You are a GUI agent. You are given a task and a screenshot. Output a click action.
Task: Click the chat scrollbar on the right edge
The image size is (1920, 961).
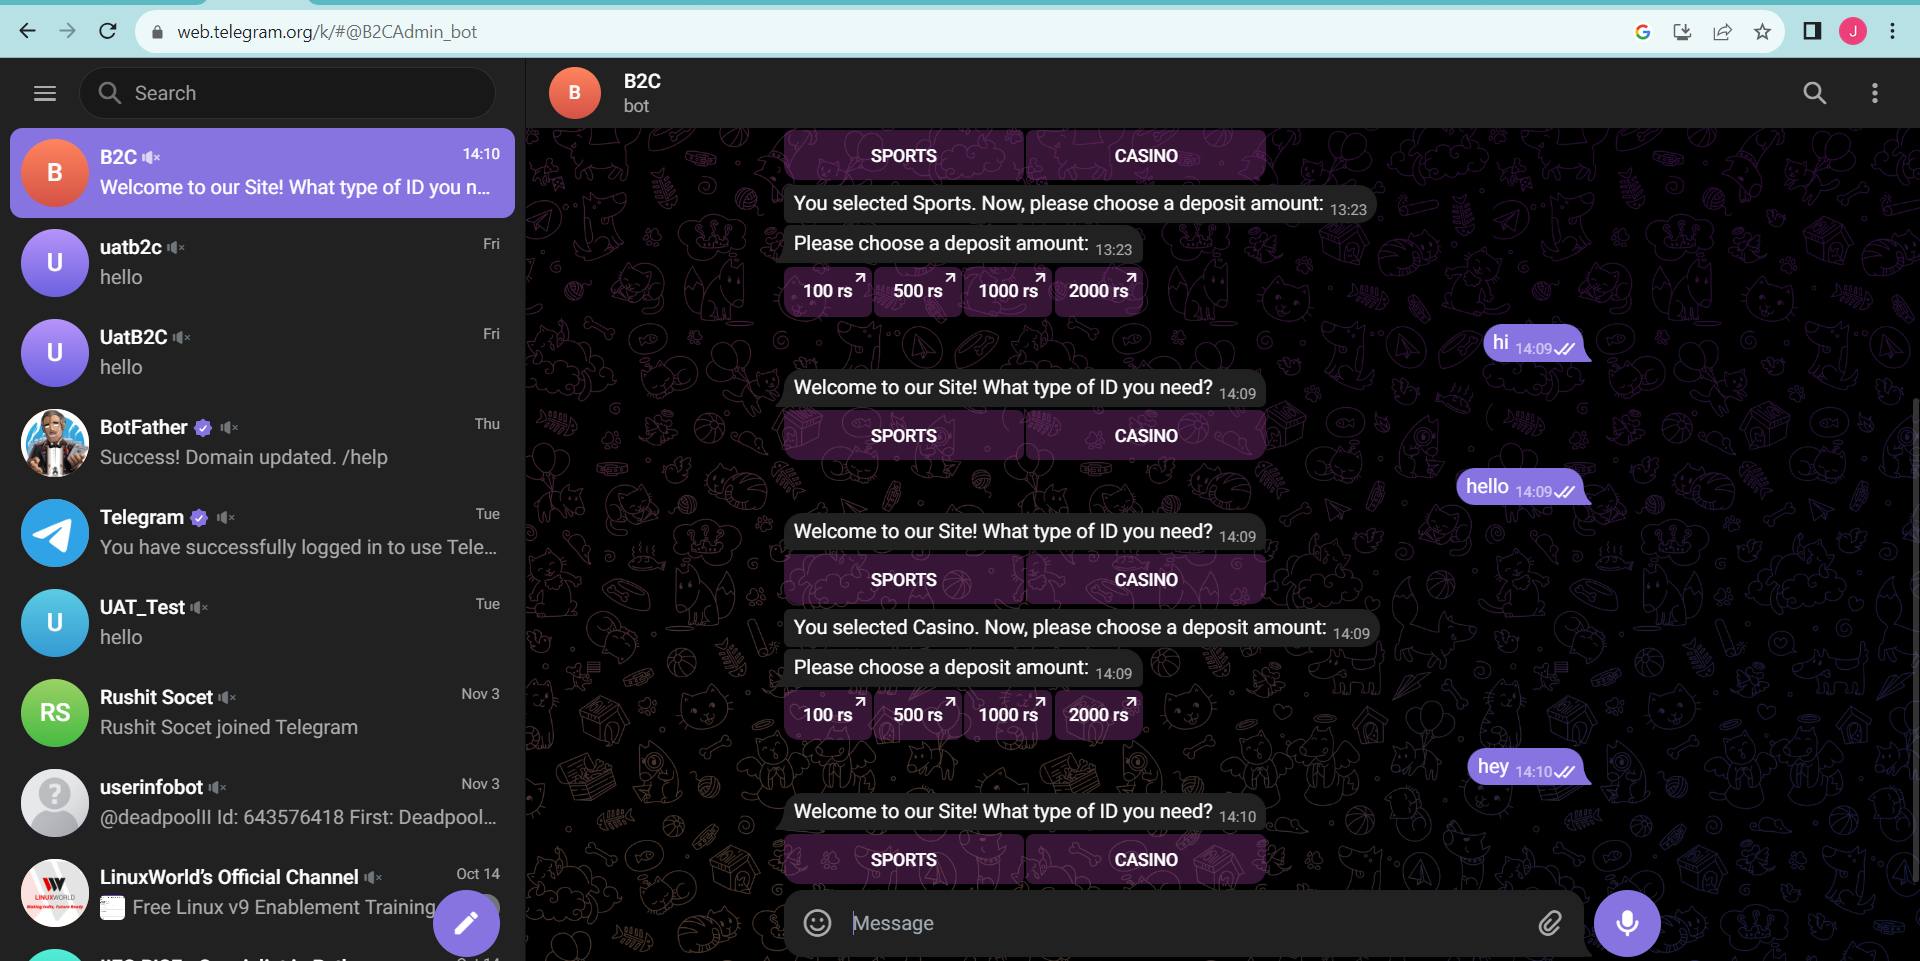coord(1915,640)
